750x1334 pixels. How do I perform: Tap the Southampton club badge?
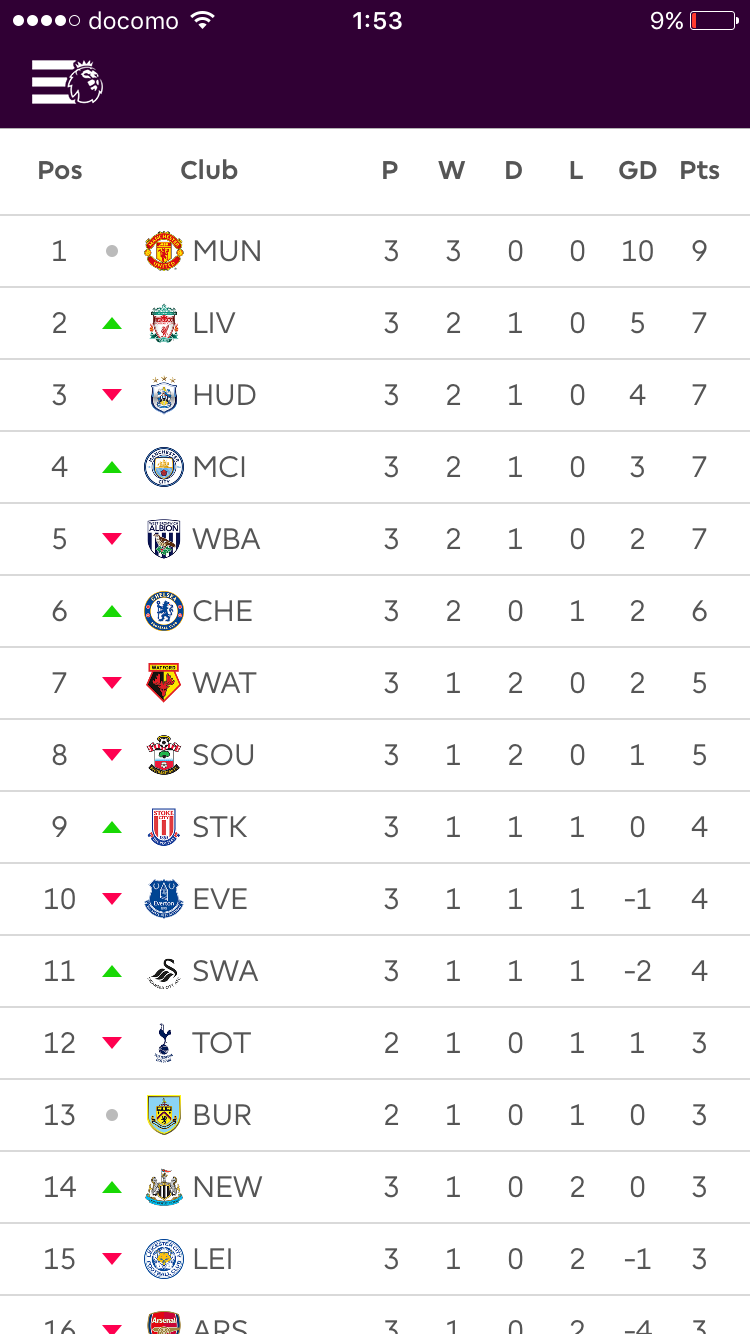click(164, 755)
